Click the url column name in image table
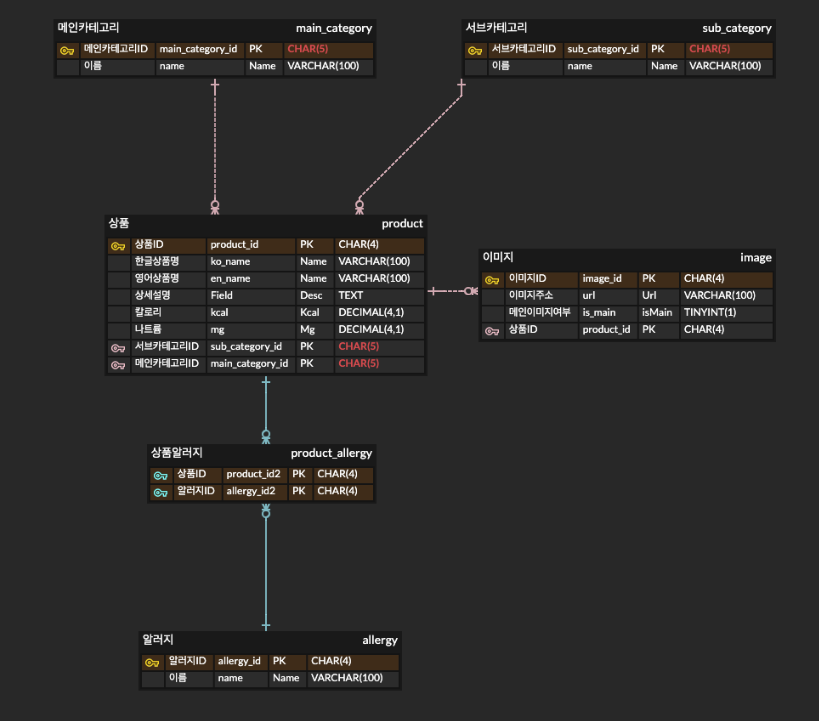 [607, 296]
